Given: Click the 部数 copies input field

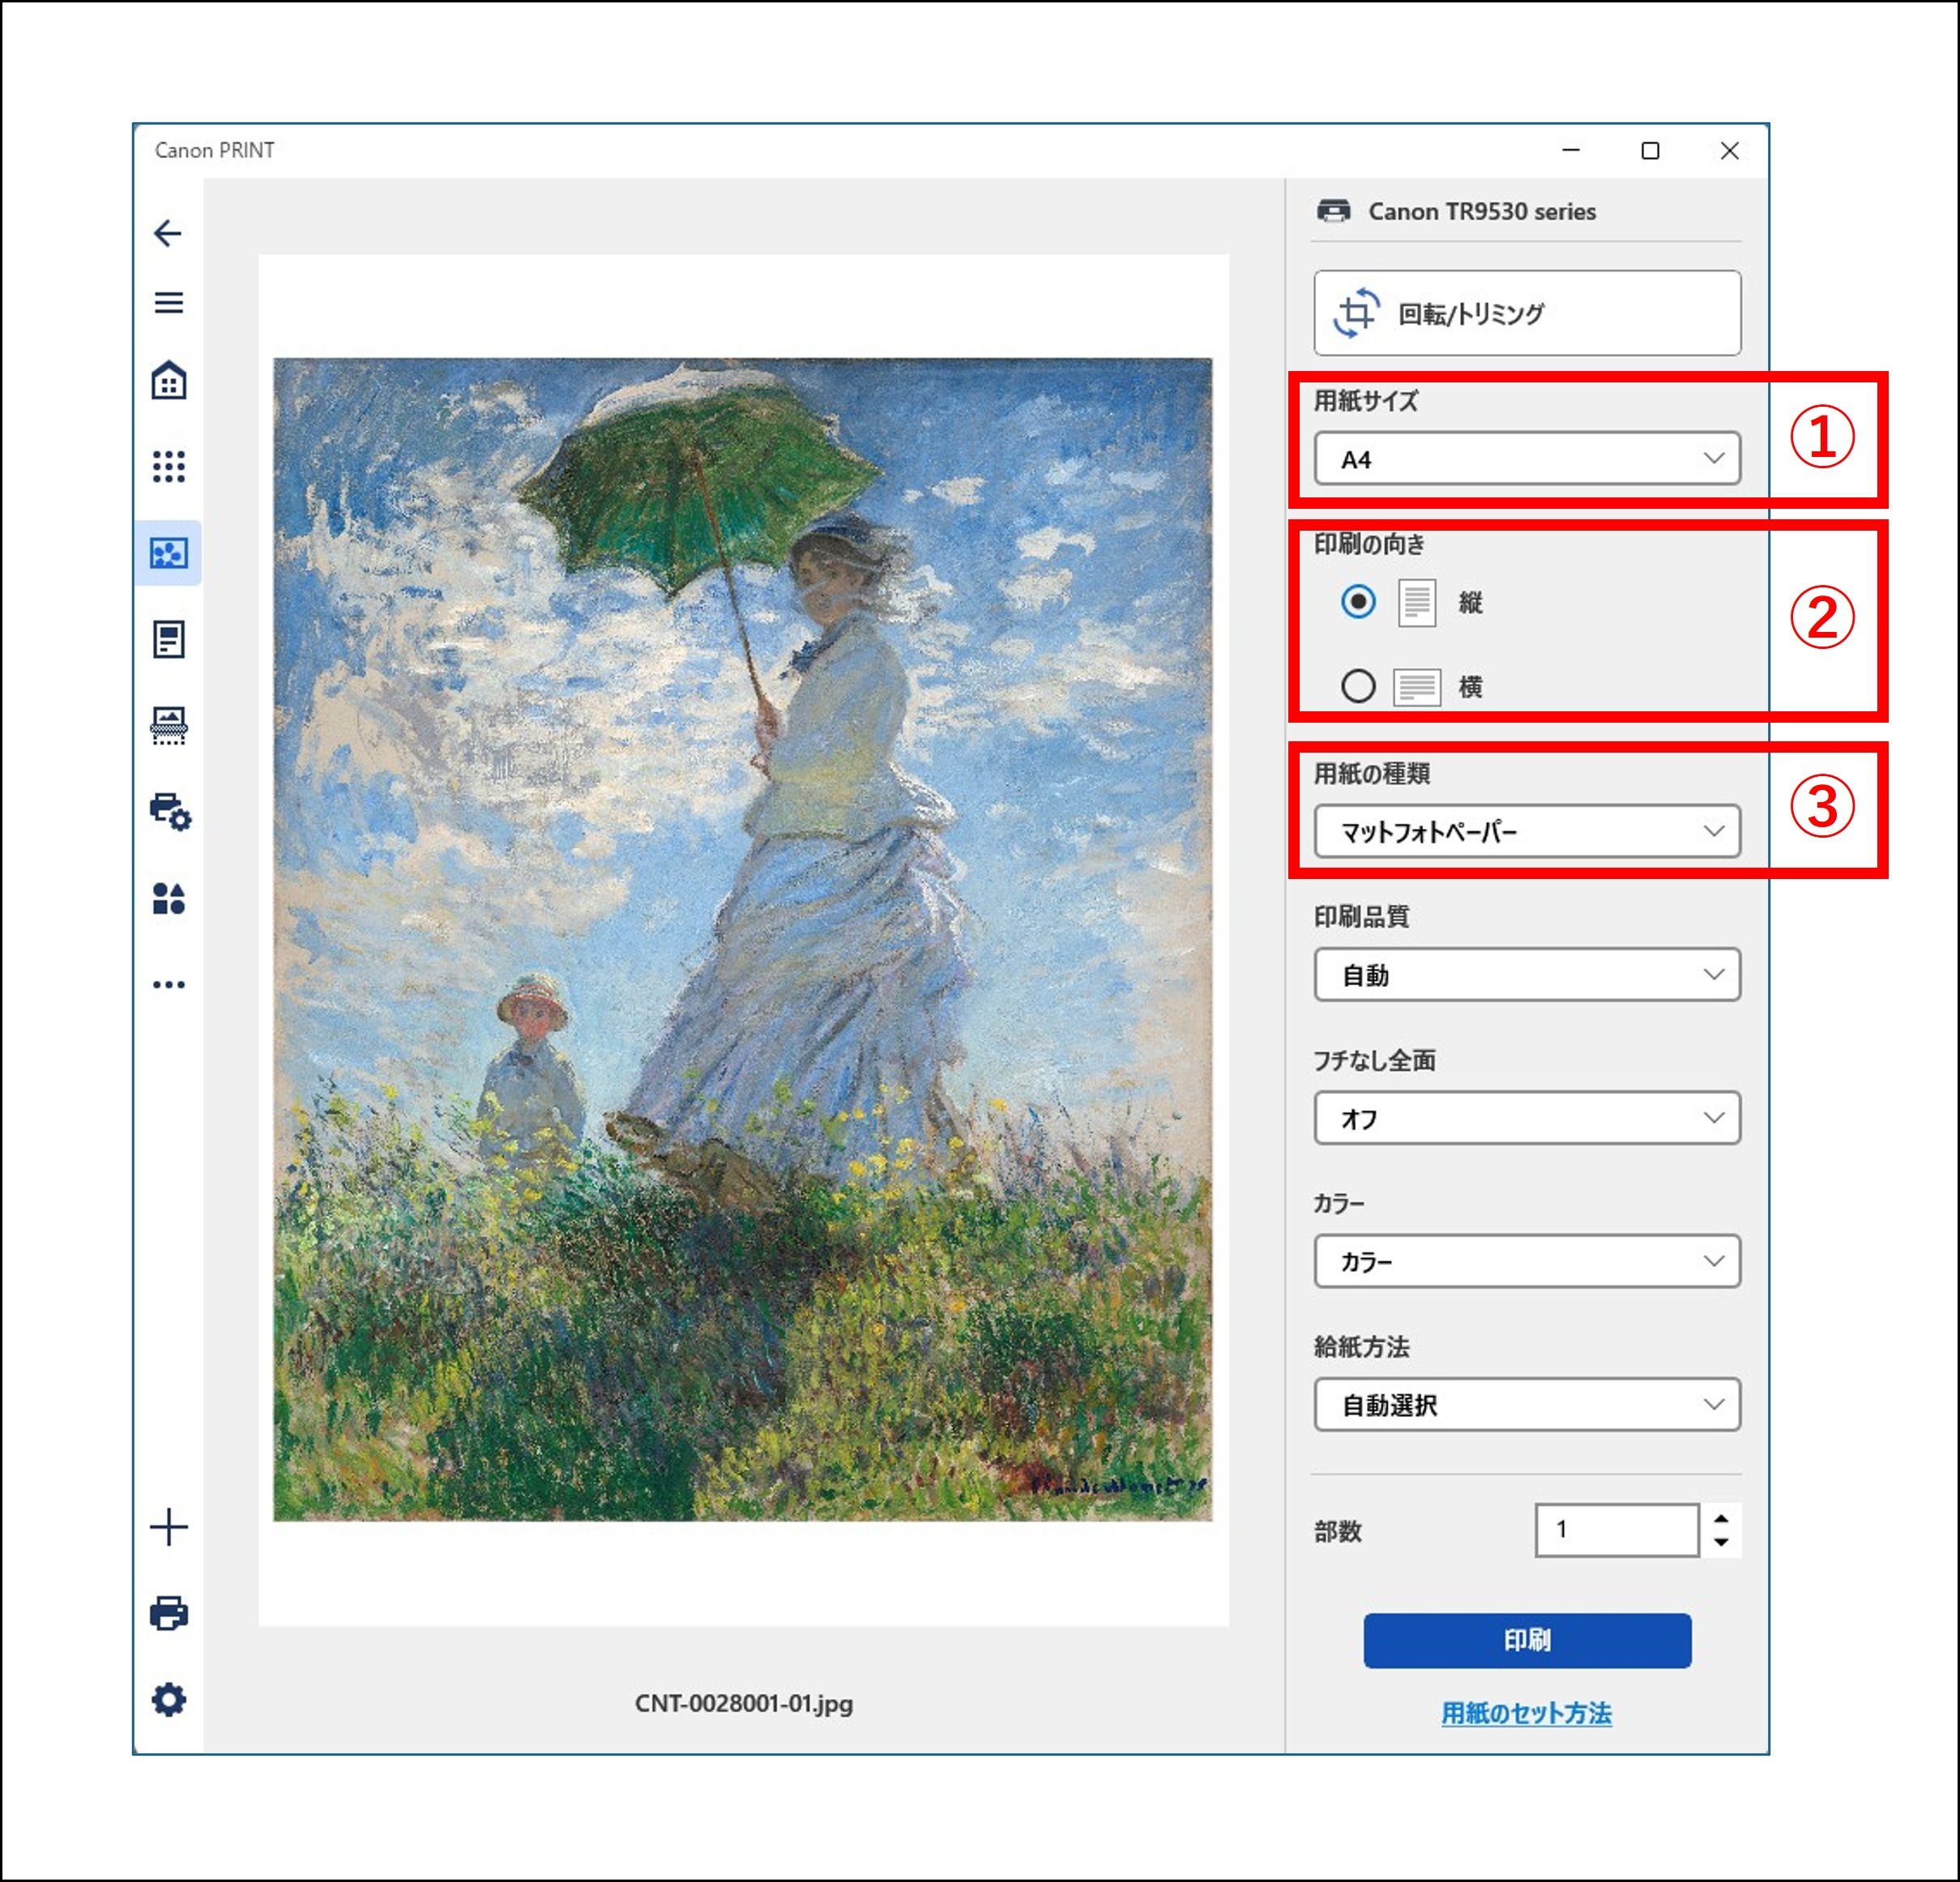Looking at the screenshot, I should (1616, 1529).
